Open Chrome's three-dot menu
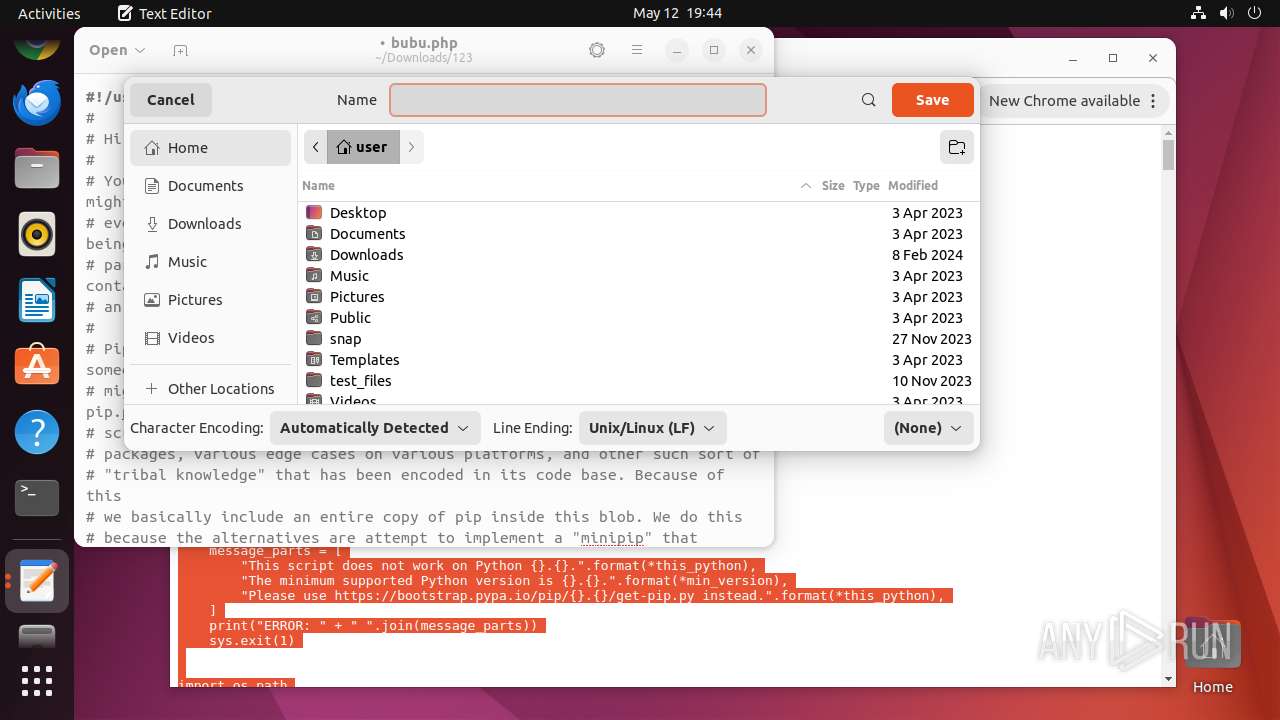 pos(1153,101)
